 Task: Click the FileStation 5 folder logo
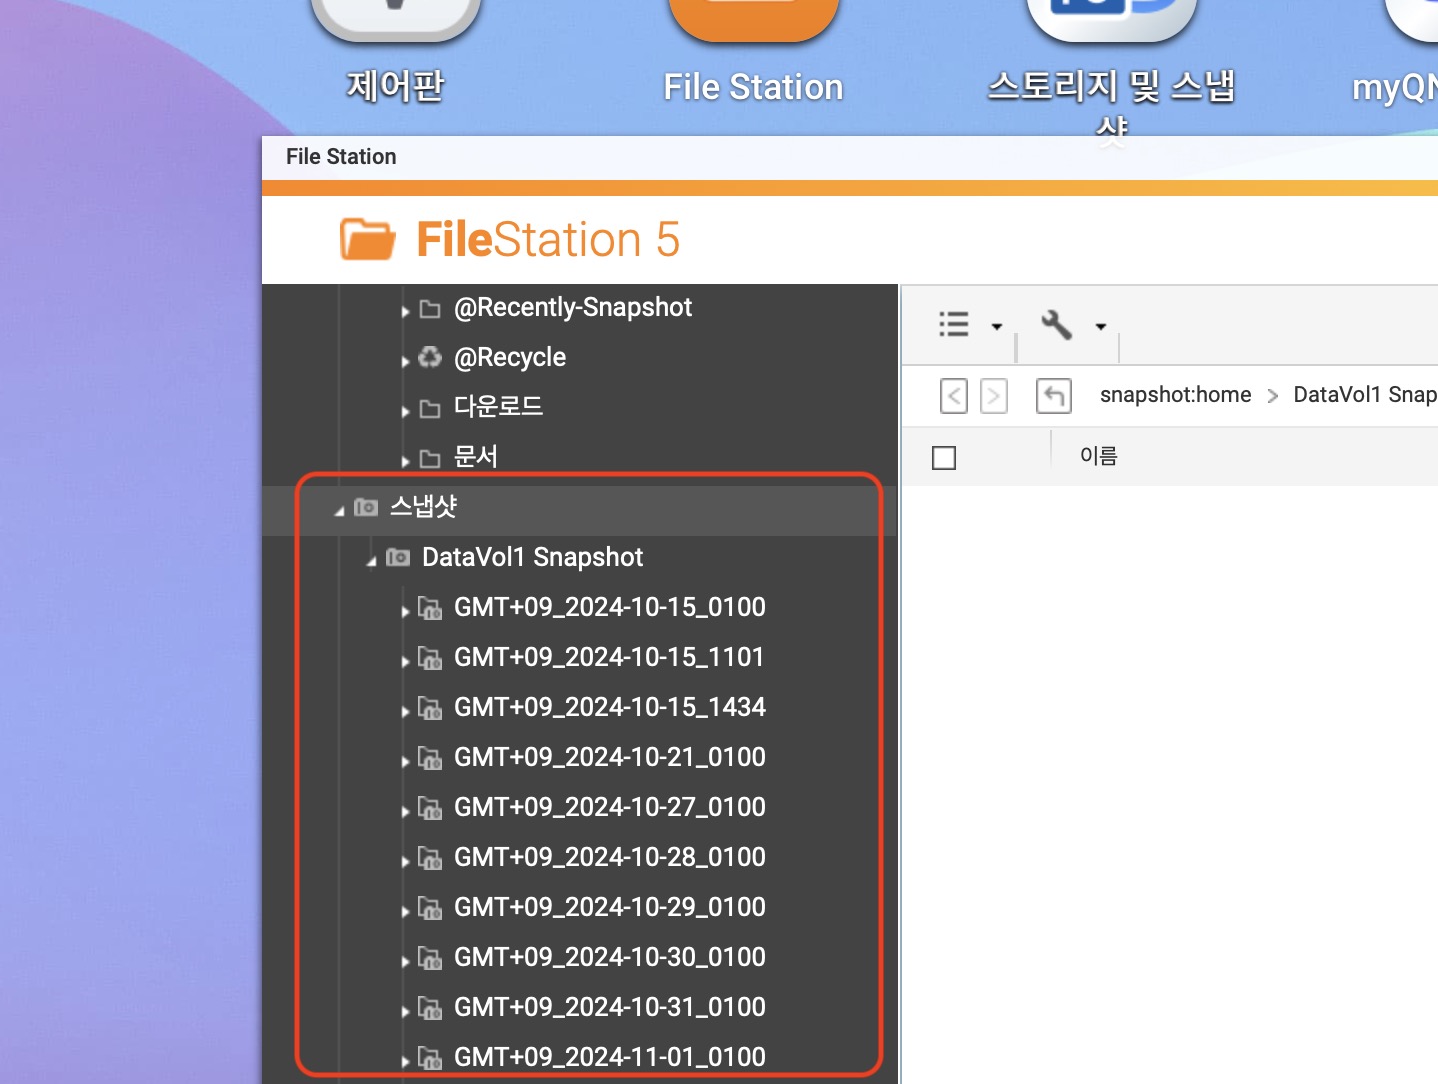[x=367, y=240]
